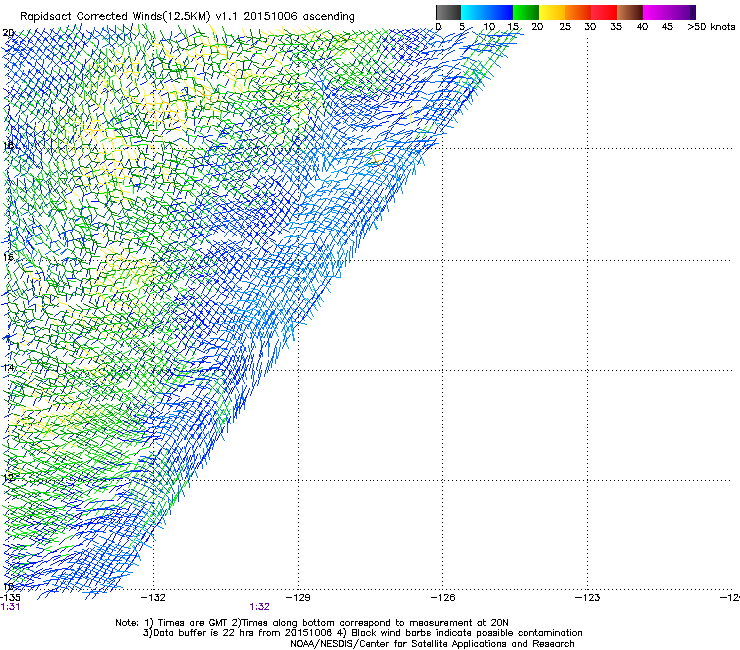Click the gray 0-5 knots color swatch

click(448, 12)
